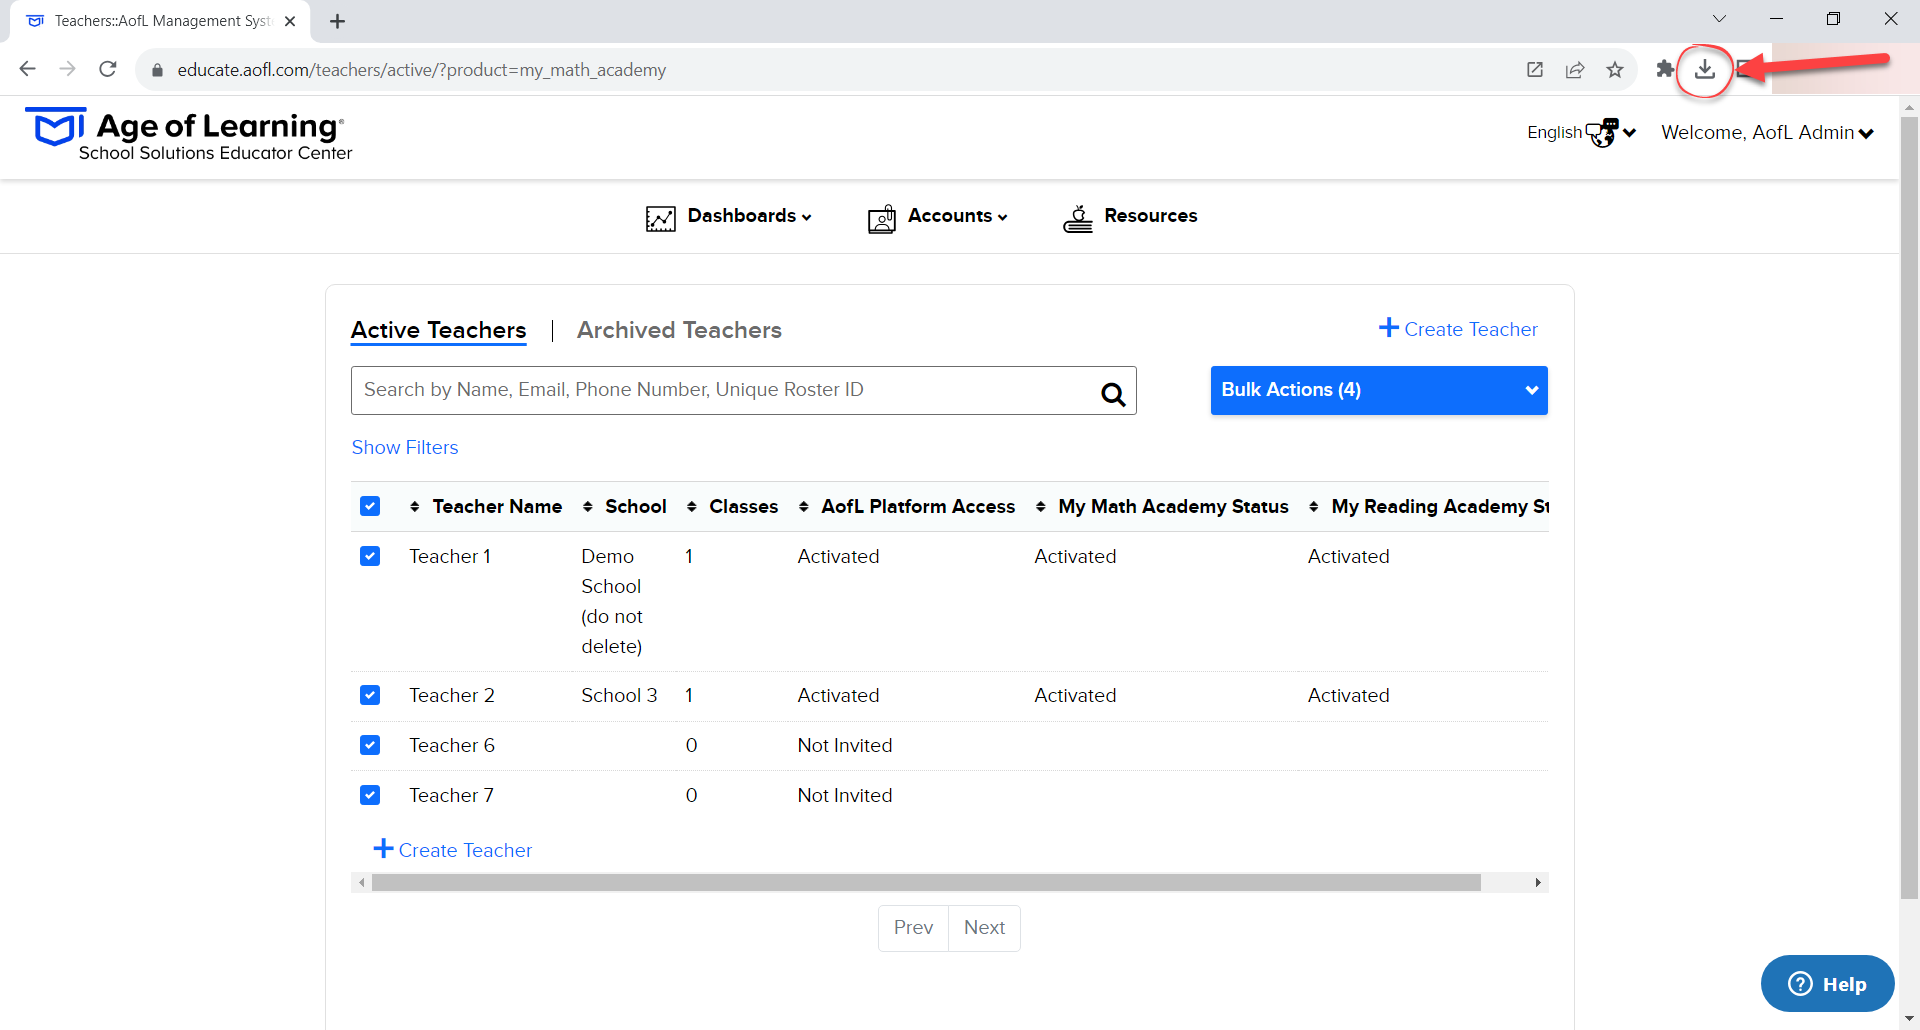This screenshot has width=1920, height=1030.
Task: Uncheck the Teacher 6 row checkbox
Action: tap(370, 745)
